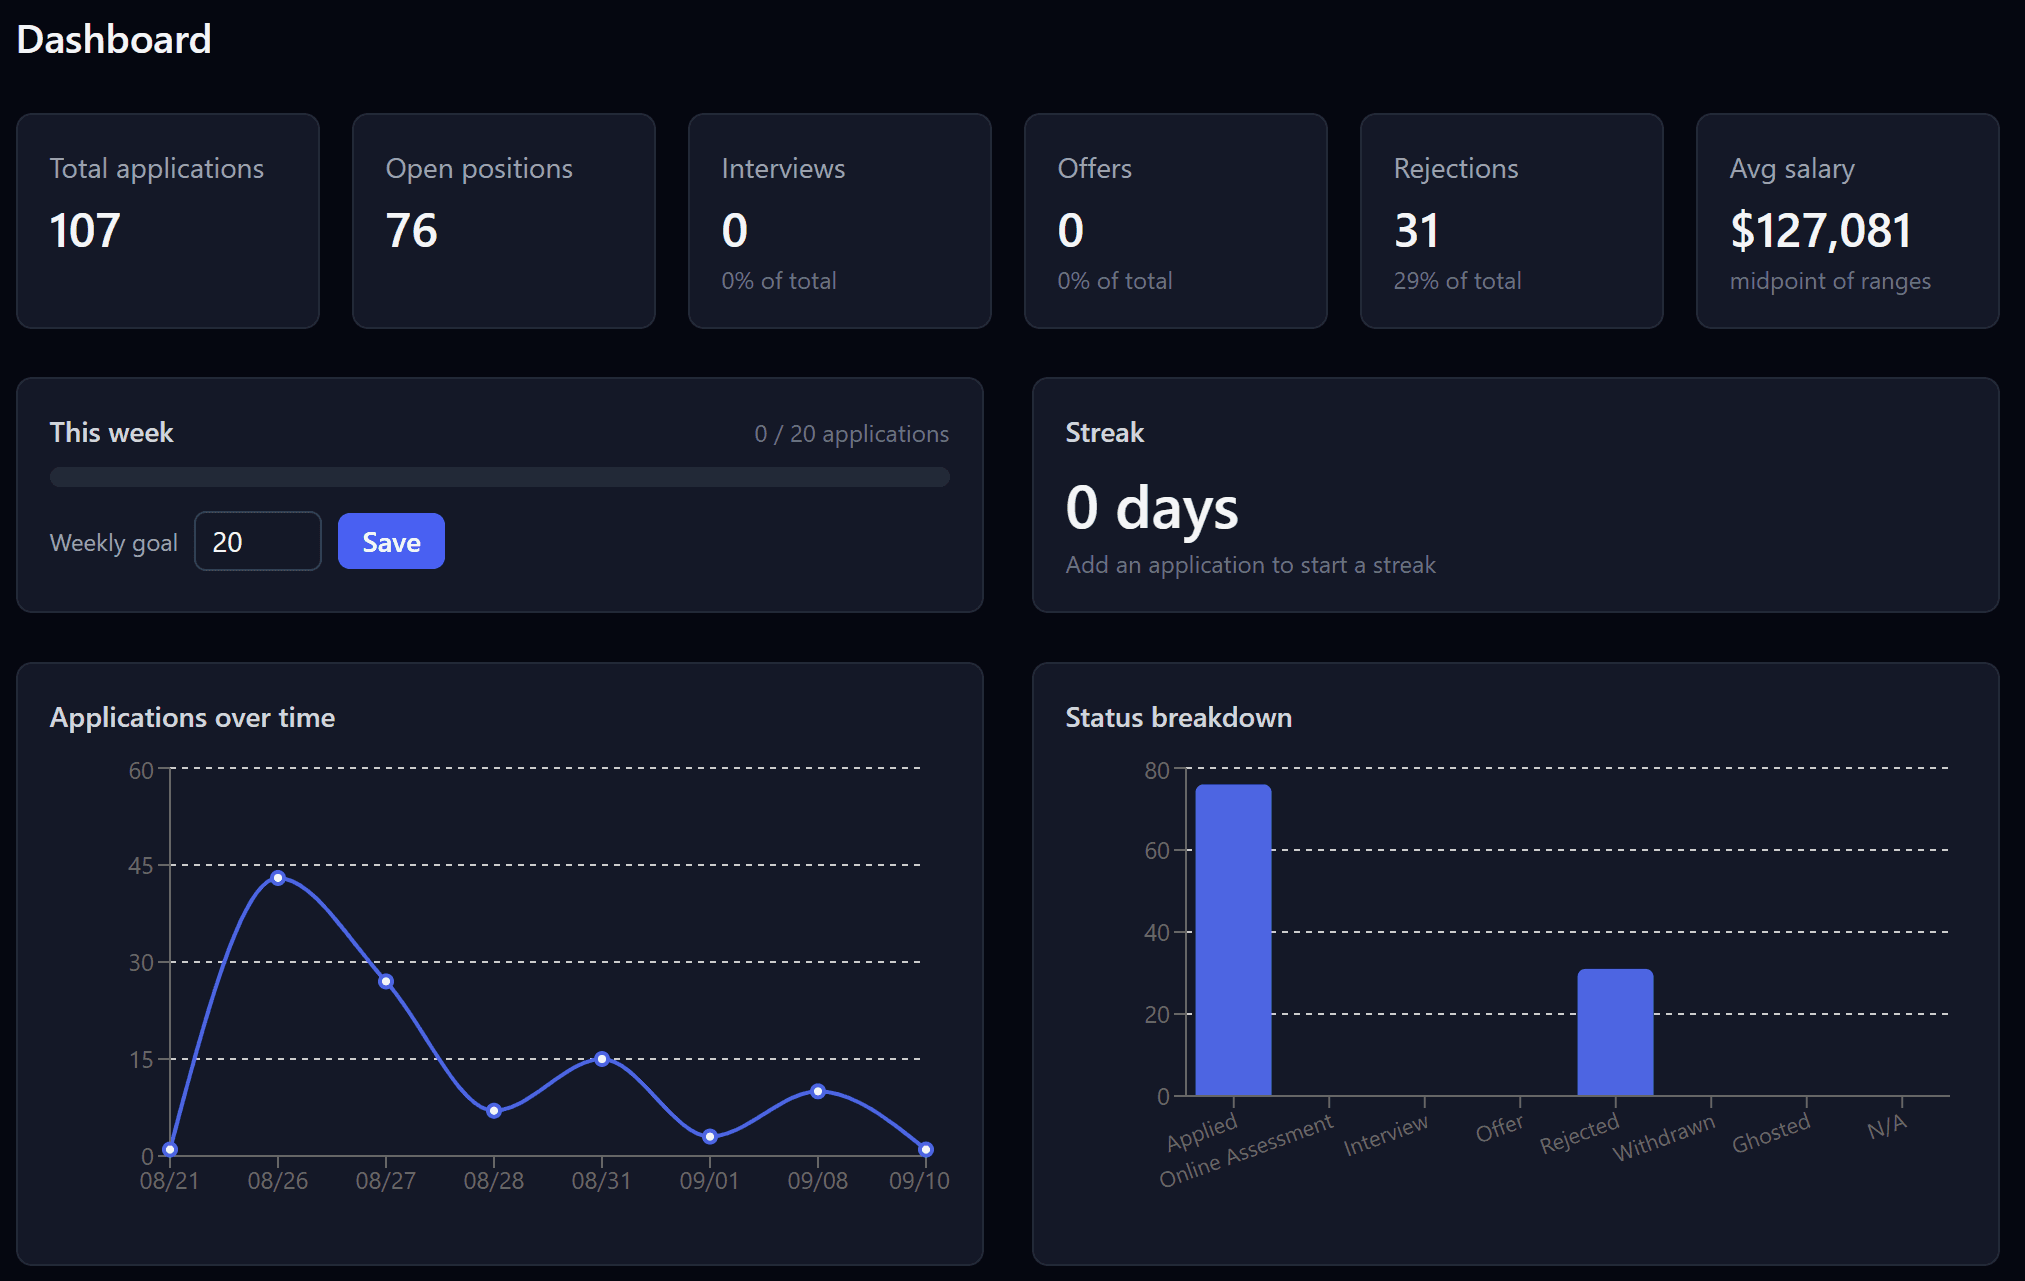Click the 09/10 data point on line chart
Screen dimensions: 2025x1281
(926, 1149)
